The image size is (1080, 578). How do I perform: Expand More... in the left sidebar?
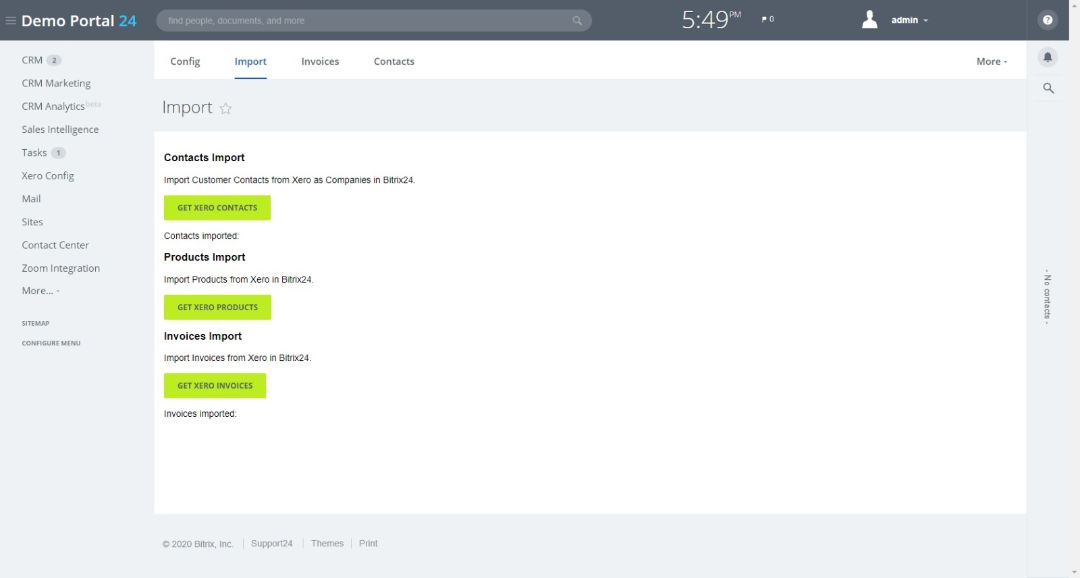click(40, 291)
